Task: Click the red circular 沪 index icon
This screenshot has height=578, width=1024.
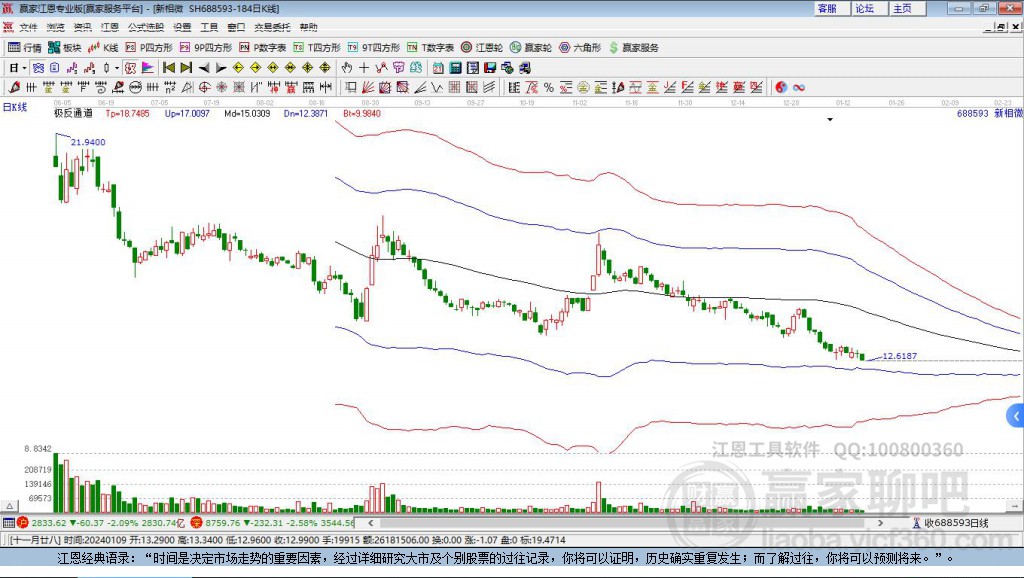Action: 23,523
